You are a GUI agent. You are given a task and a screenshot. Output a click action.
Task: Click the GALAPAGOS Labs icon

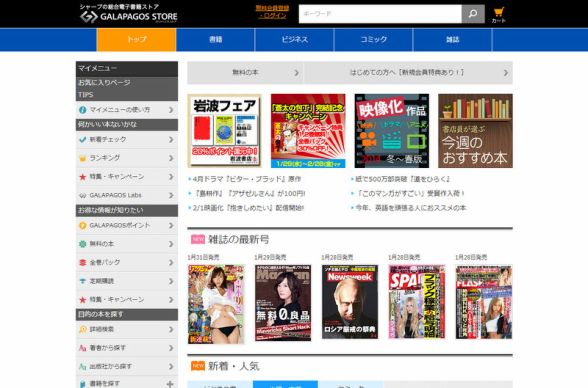[82, 195]
